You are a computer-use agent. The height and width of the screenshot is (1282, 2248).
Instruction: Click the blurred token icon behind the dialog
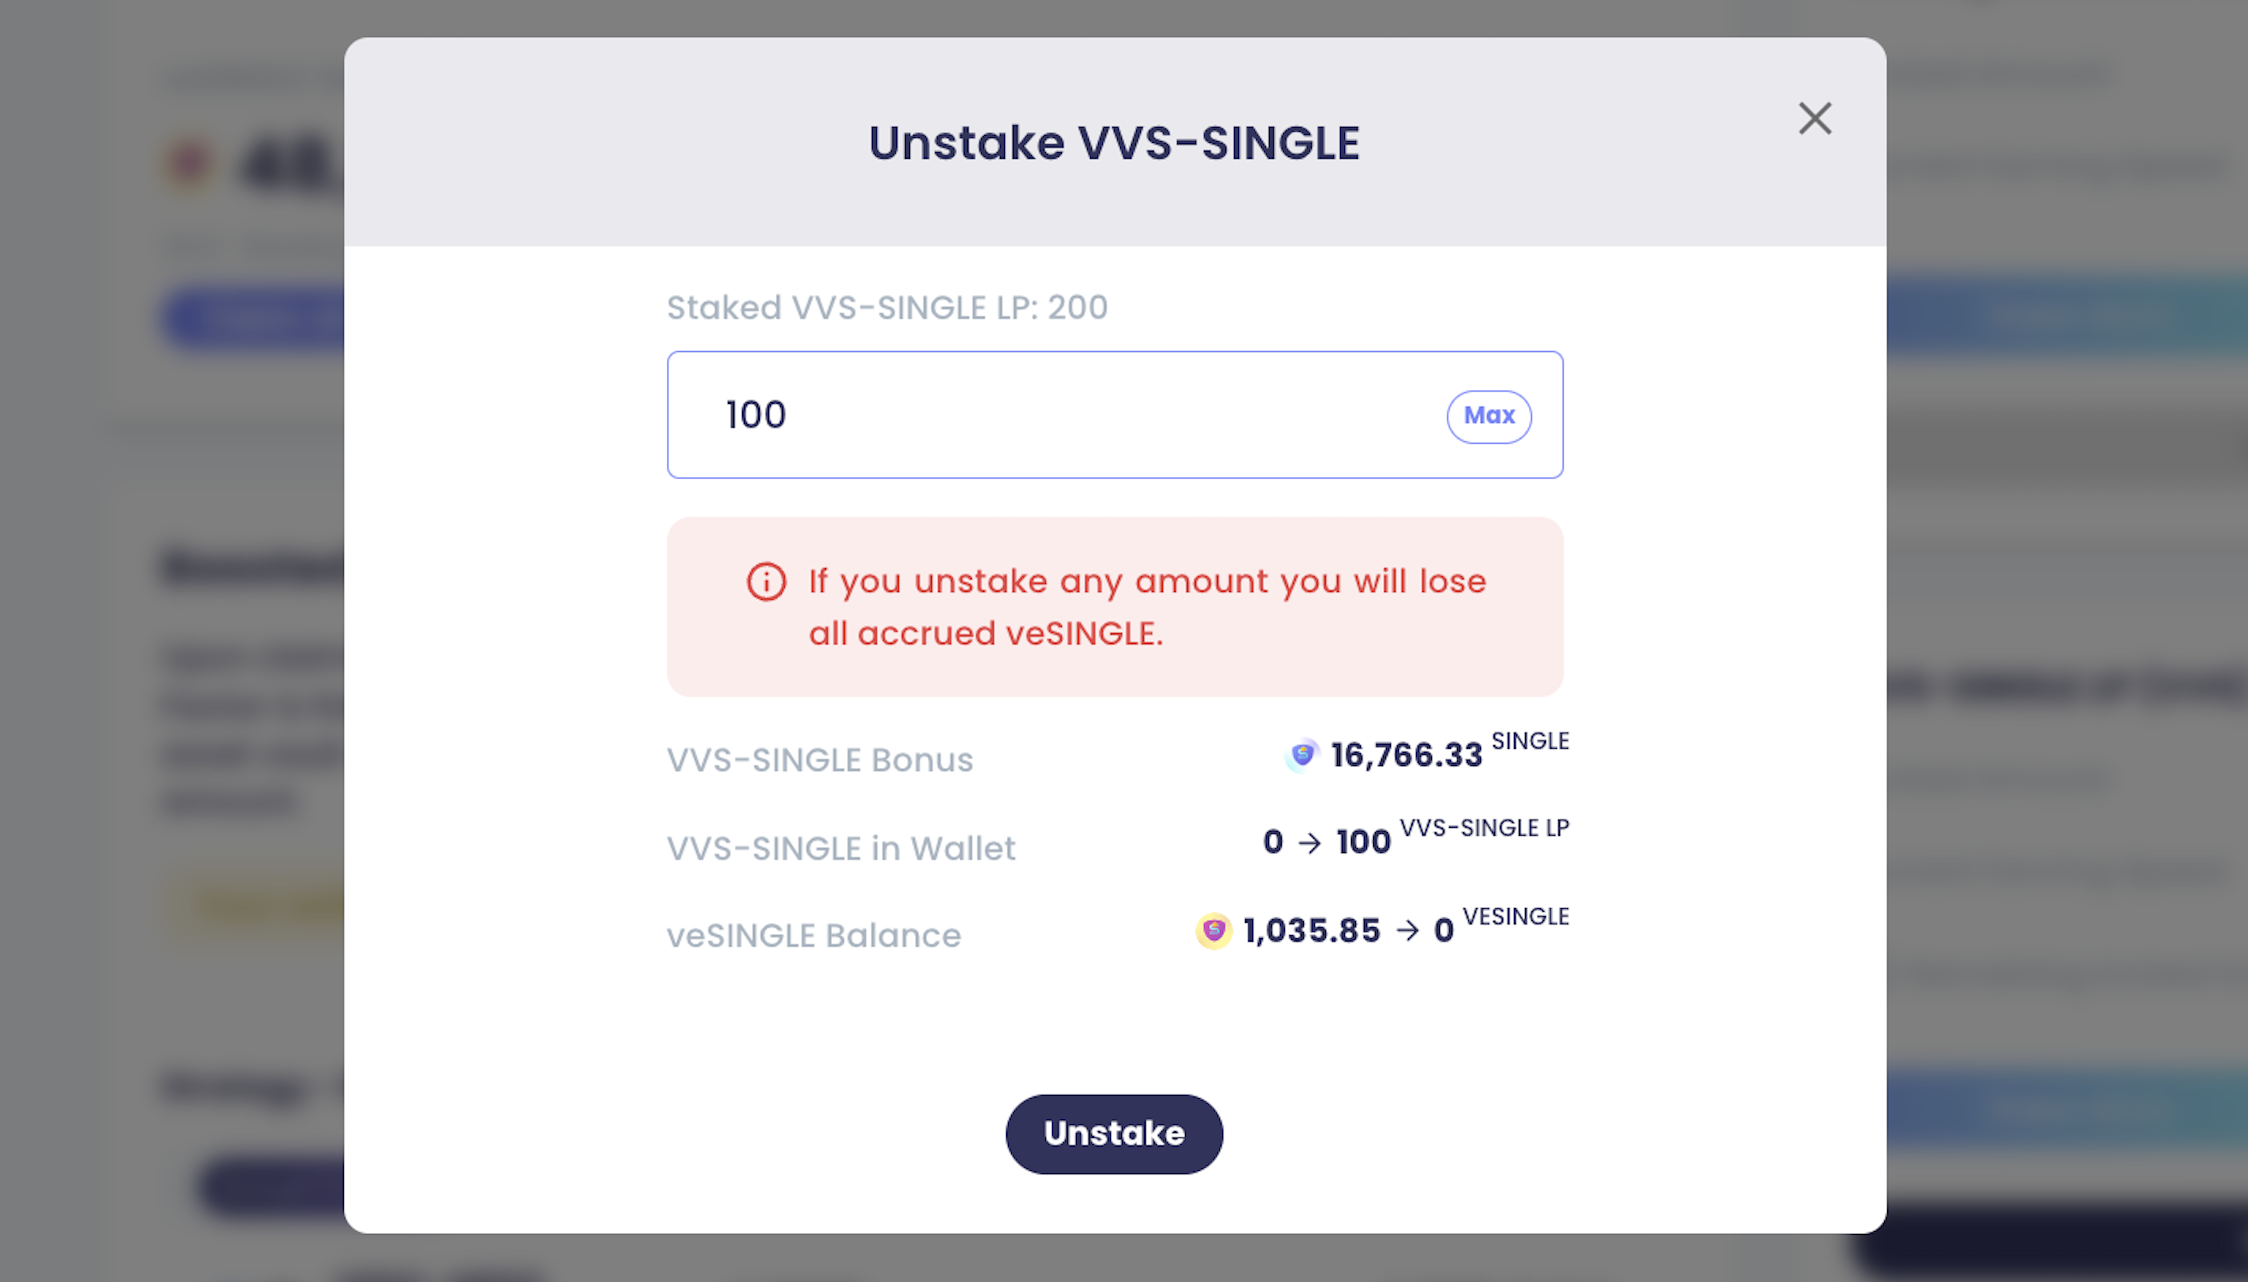point(189,163)
